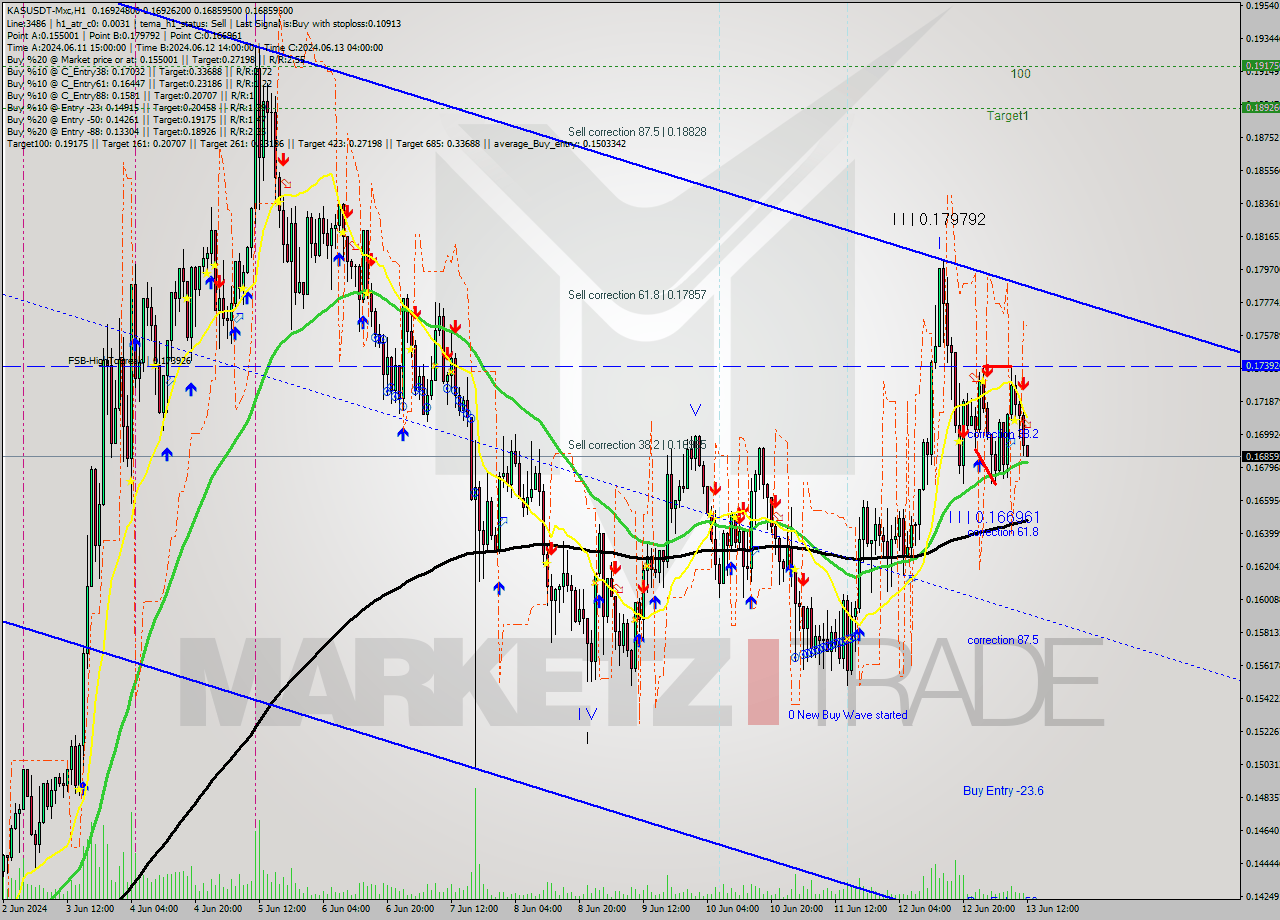Screen dimensions: 1280x920
Task: Click the 0.17970 price axis label
Action: 1262,269
